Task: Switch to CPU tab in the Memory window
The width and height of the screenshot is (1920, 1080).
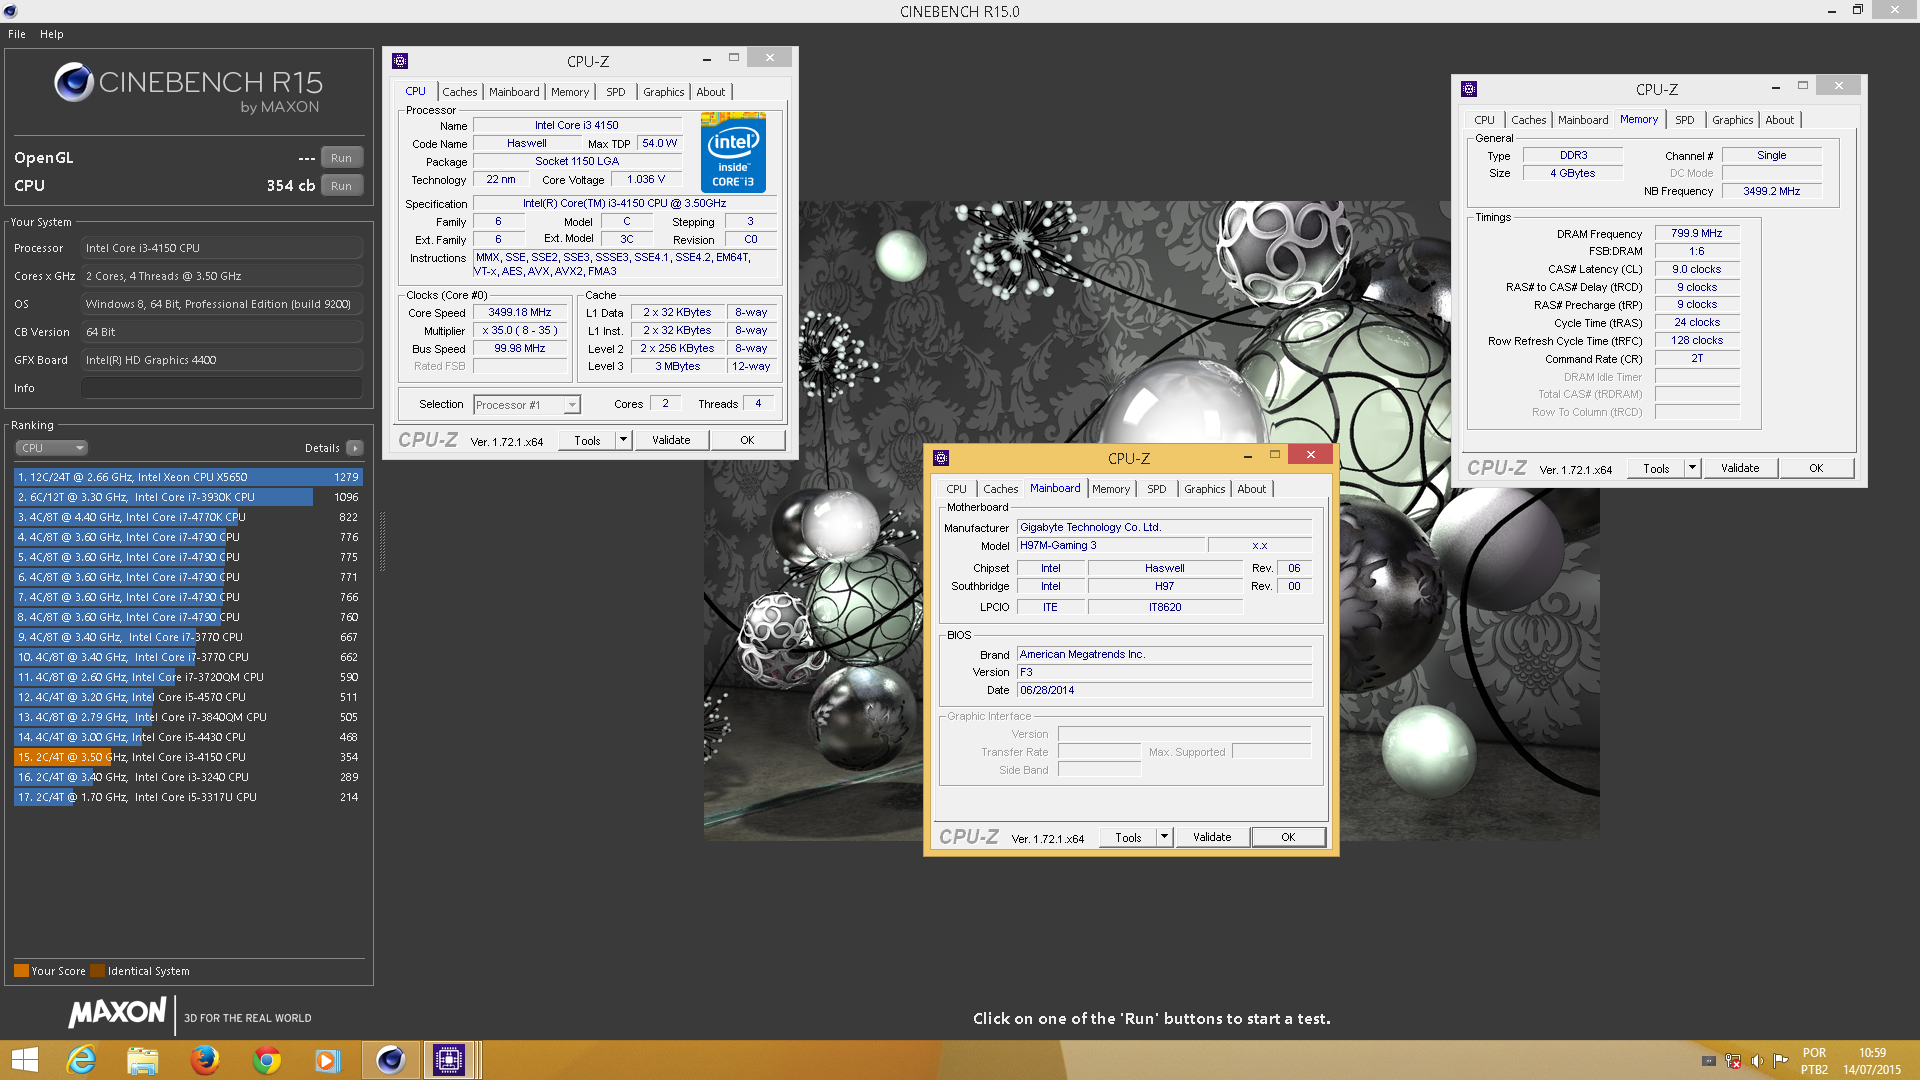Action: [1484, 120]
